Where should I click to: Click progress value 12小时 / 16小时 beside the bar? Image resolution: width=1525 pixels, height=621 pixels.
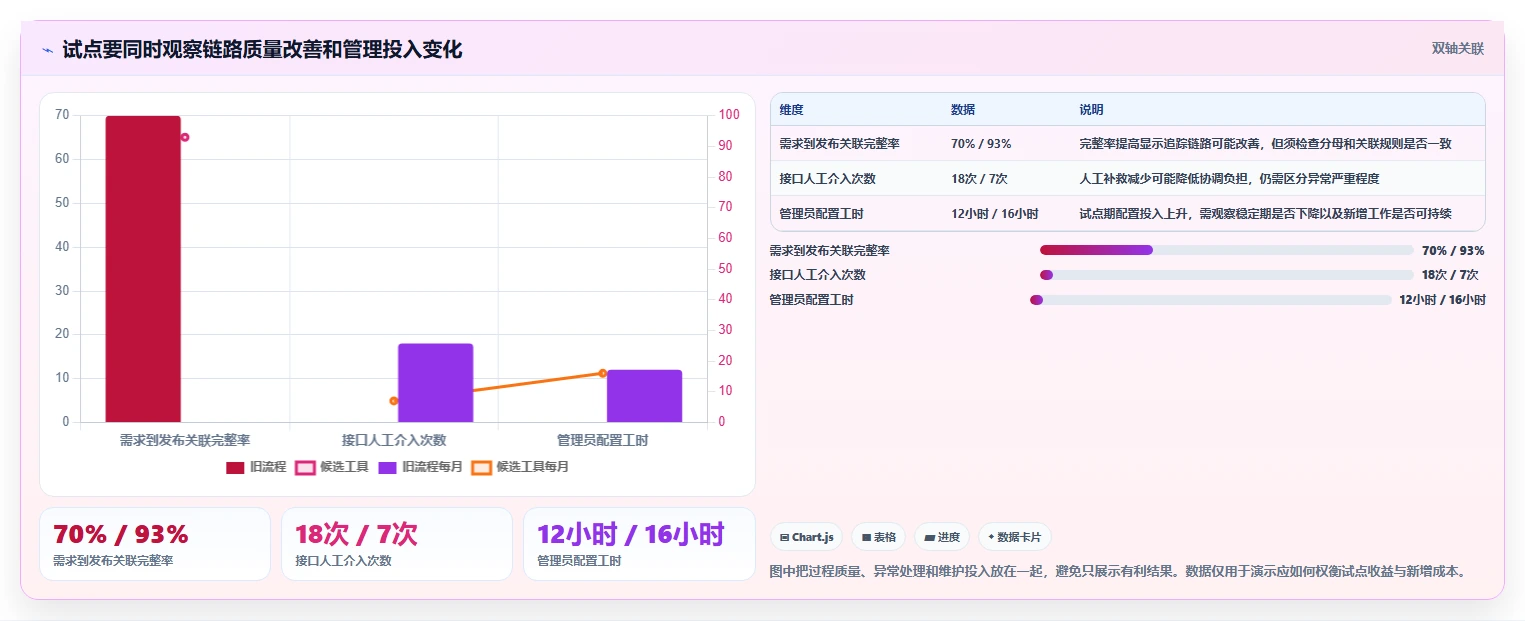coord(1442,300)
